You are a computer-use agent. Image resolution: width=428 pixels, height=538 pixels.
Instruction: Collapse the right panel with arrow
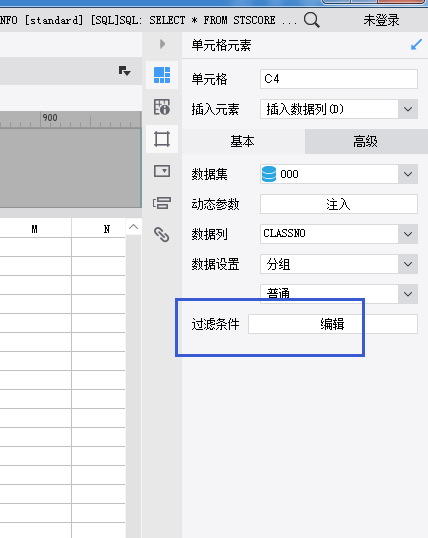[x=162, y=44]
